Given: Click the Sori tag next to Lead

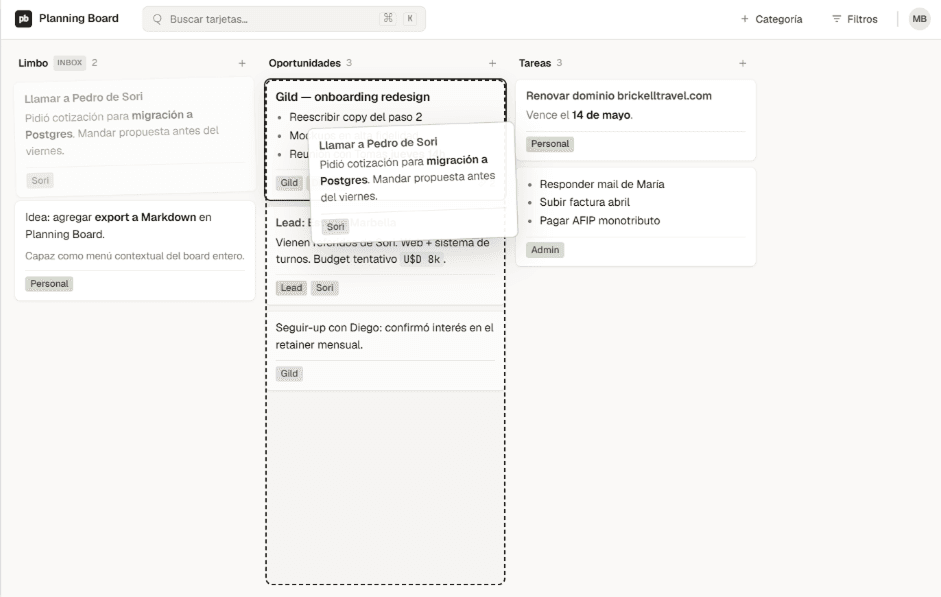Looking at the screenshot, I should tap(325, 288).
